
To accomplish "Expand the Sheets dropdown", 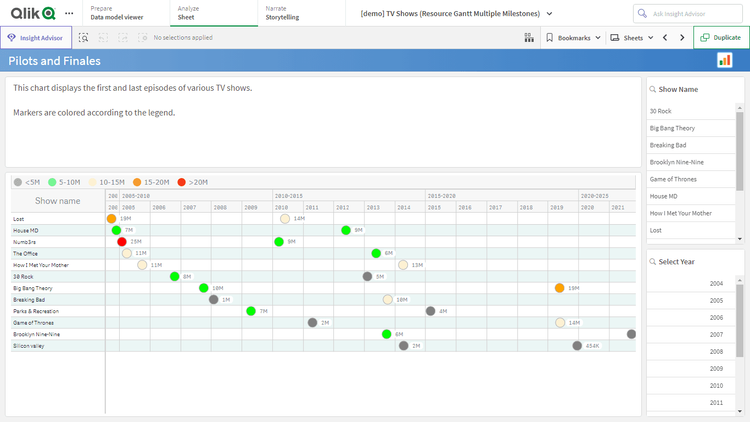I will coord(632,37).
